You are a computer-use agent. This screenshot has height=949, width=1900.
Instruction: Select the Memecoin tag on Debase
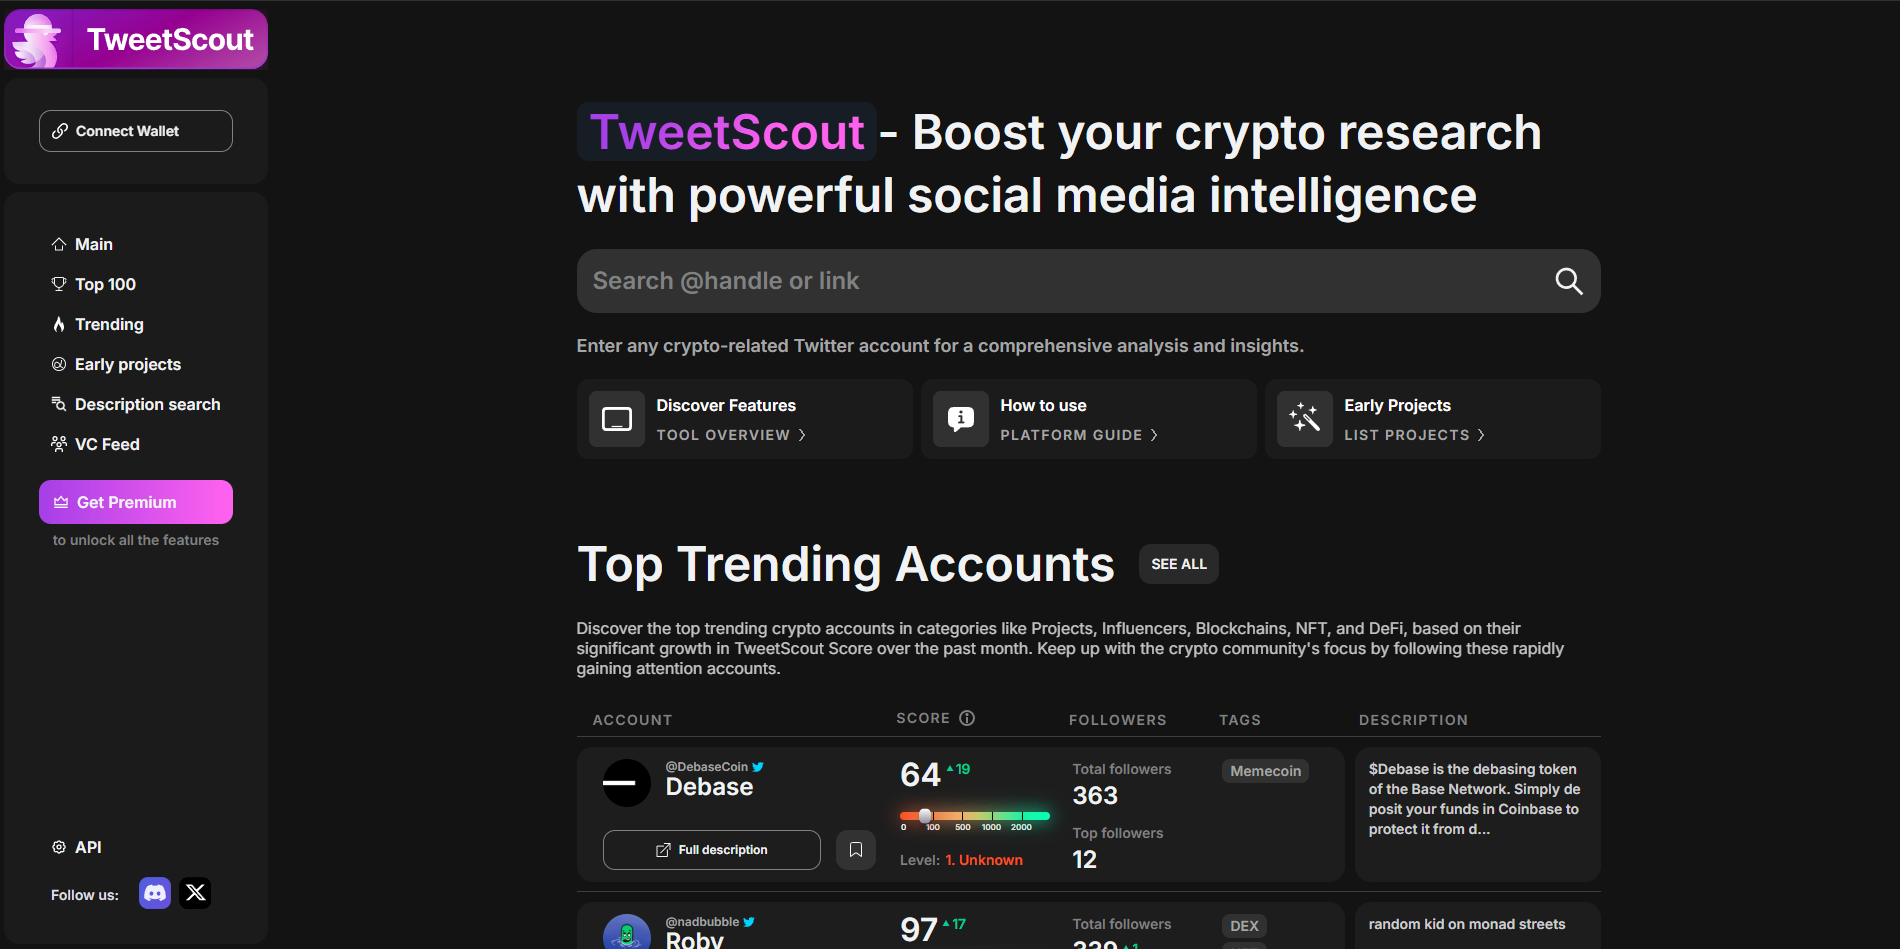coord(1264,770)
